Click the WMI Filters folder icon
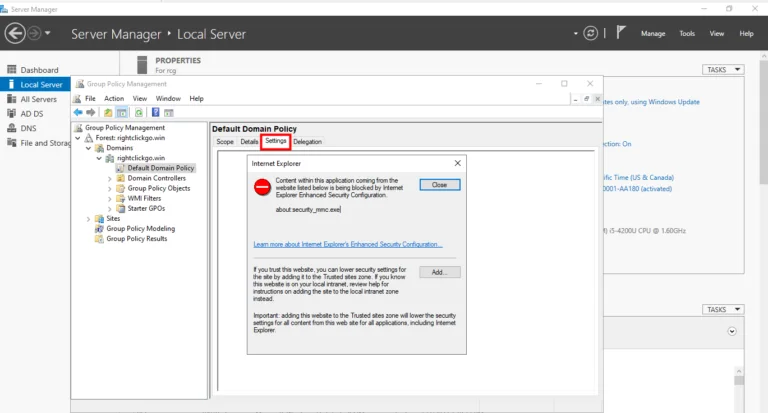 (120, 198)
